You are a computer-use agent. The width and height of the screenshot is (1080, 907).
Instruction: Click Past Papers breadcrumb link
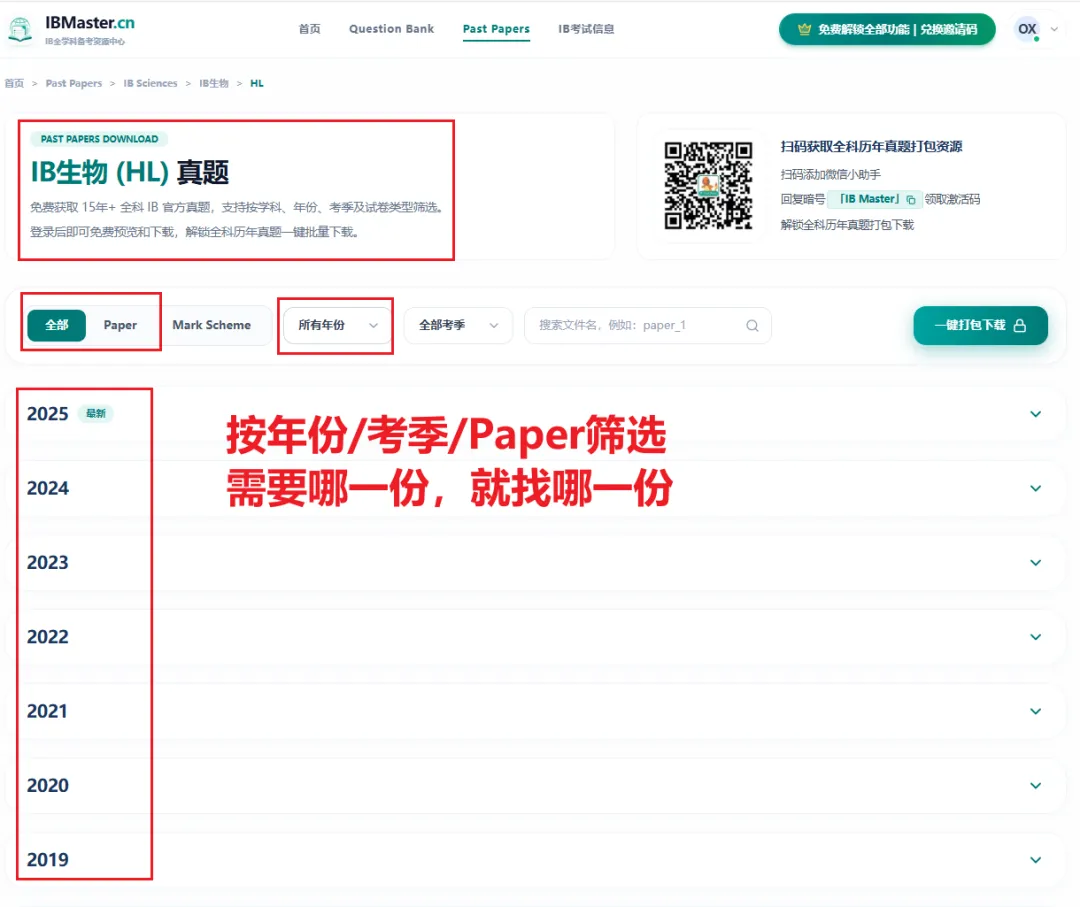point(74,83)
